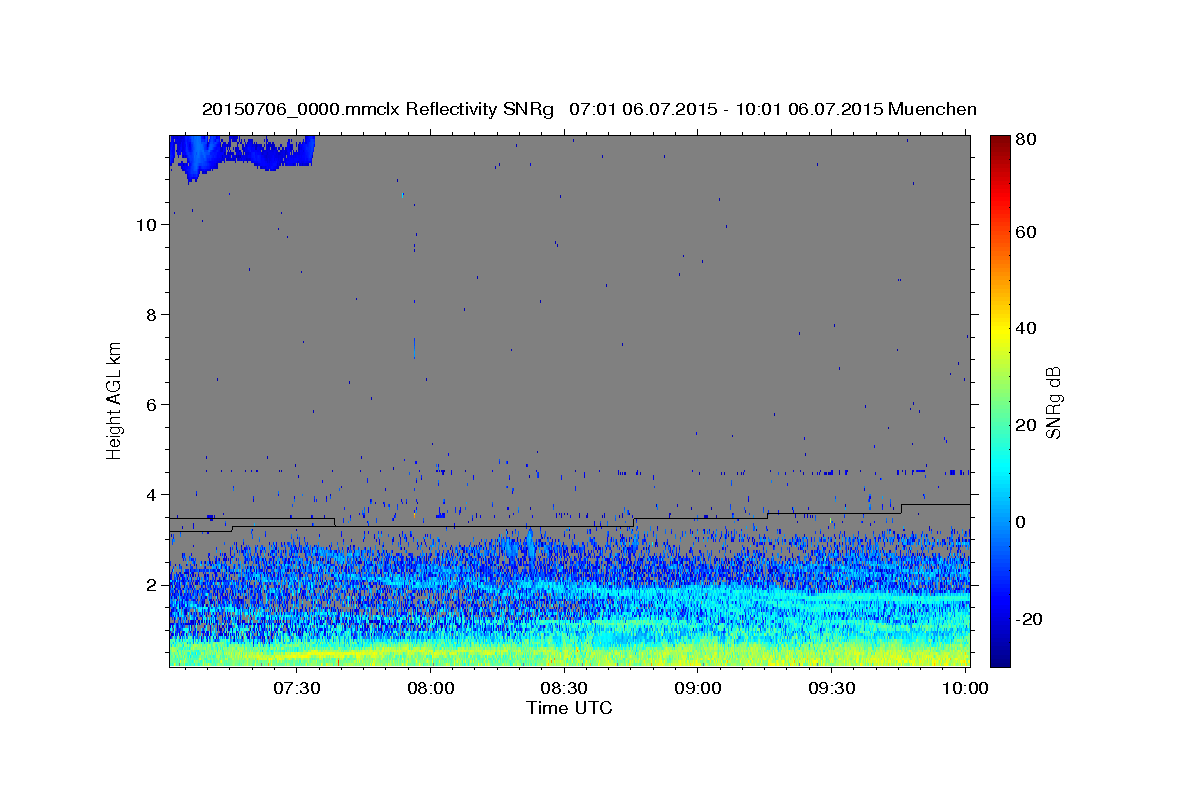The height and width of the screenshot is (800, 1200).
Task: Click the height tick label 8
Action: (x=151, y=315)
